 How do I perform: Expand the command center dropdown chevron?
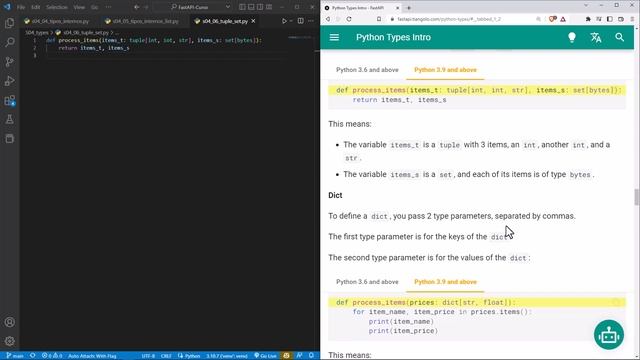tap(228, 7)
